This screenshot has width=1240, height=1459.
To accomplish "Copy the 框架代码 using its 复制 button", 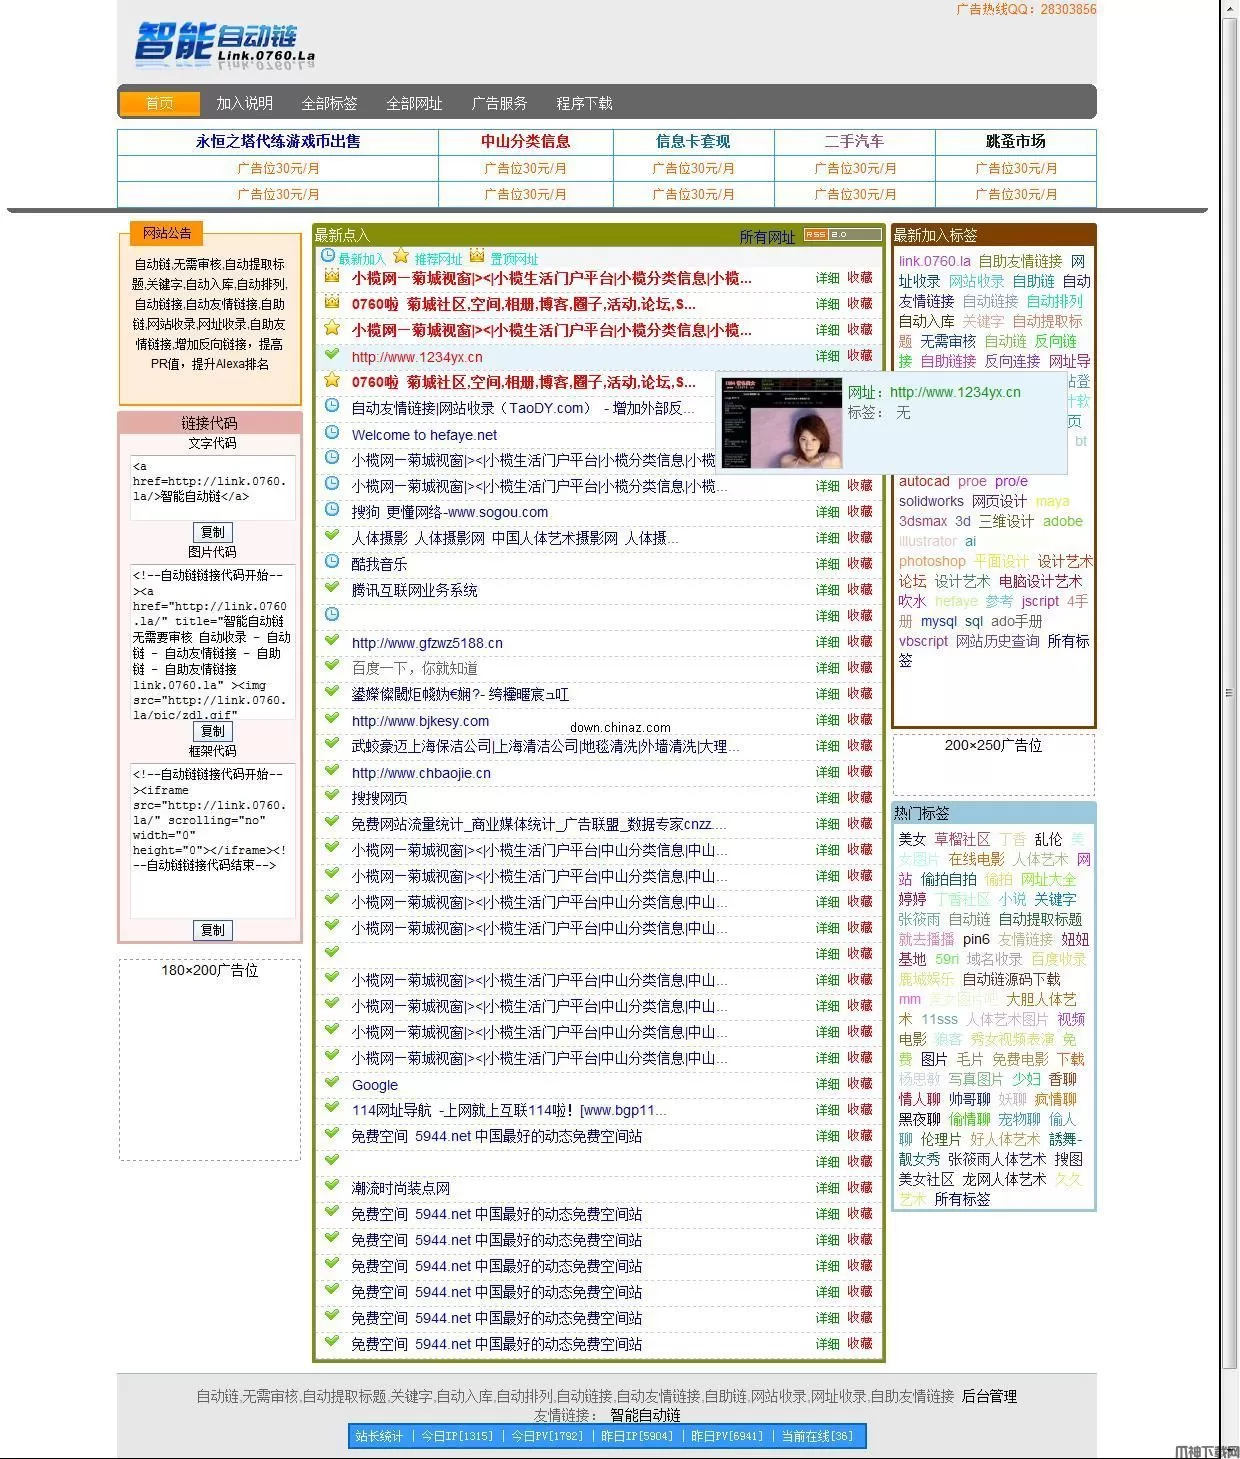I will (x=212, y=930).
